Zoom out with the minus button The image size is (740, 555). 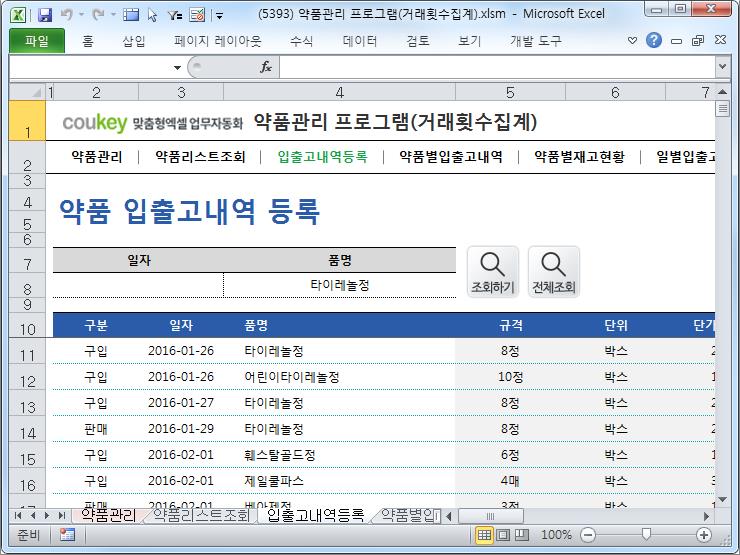point(588,535)
